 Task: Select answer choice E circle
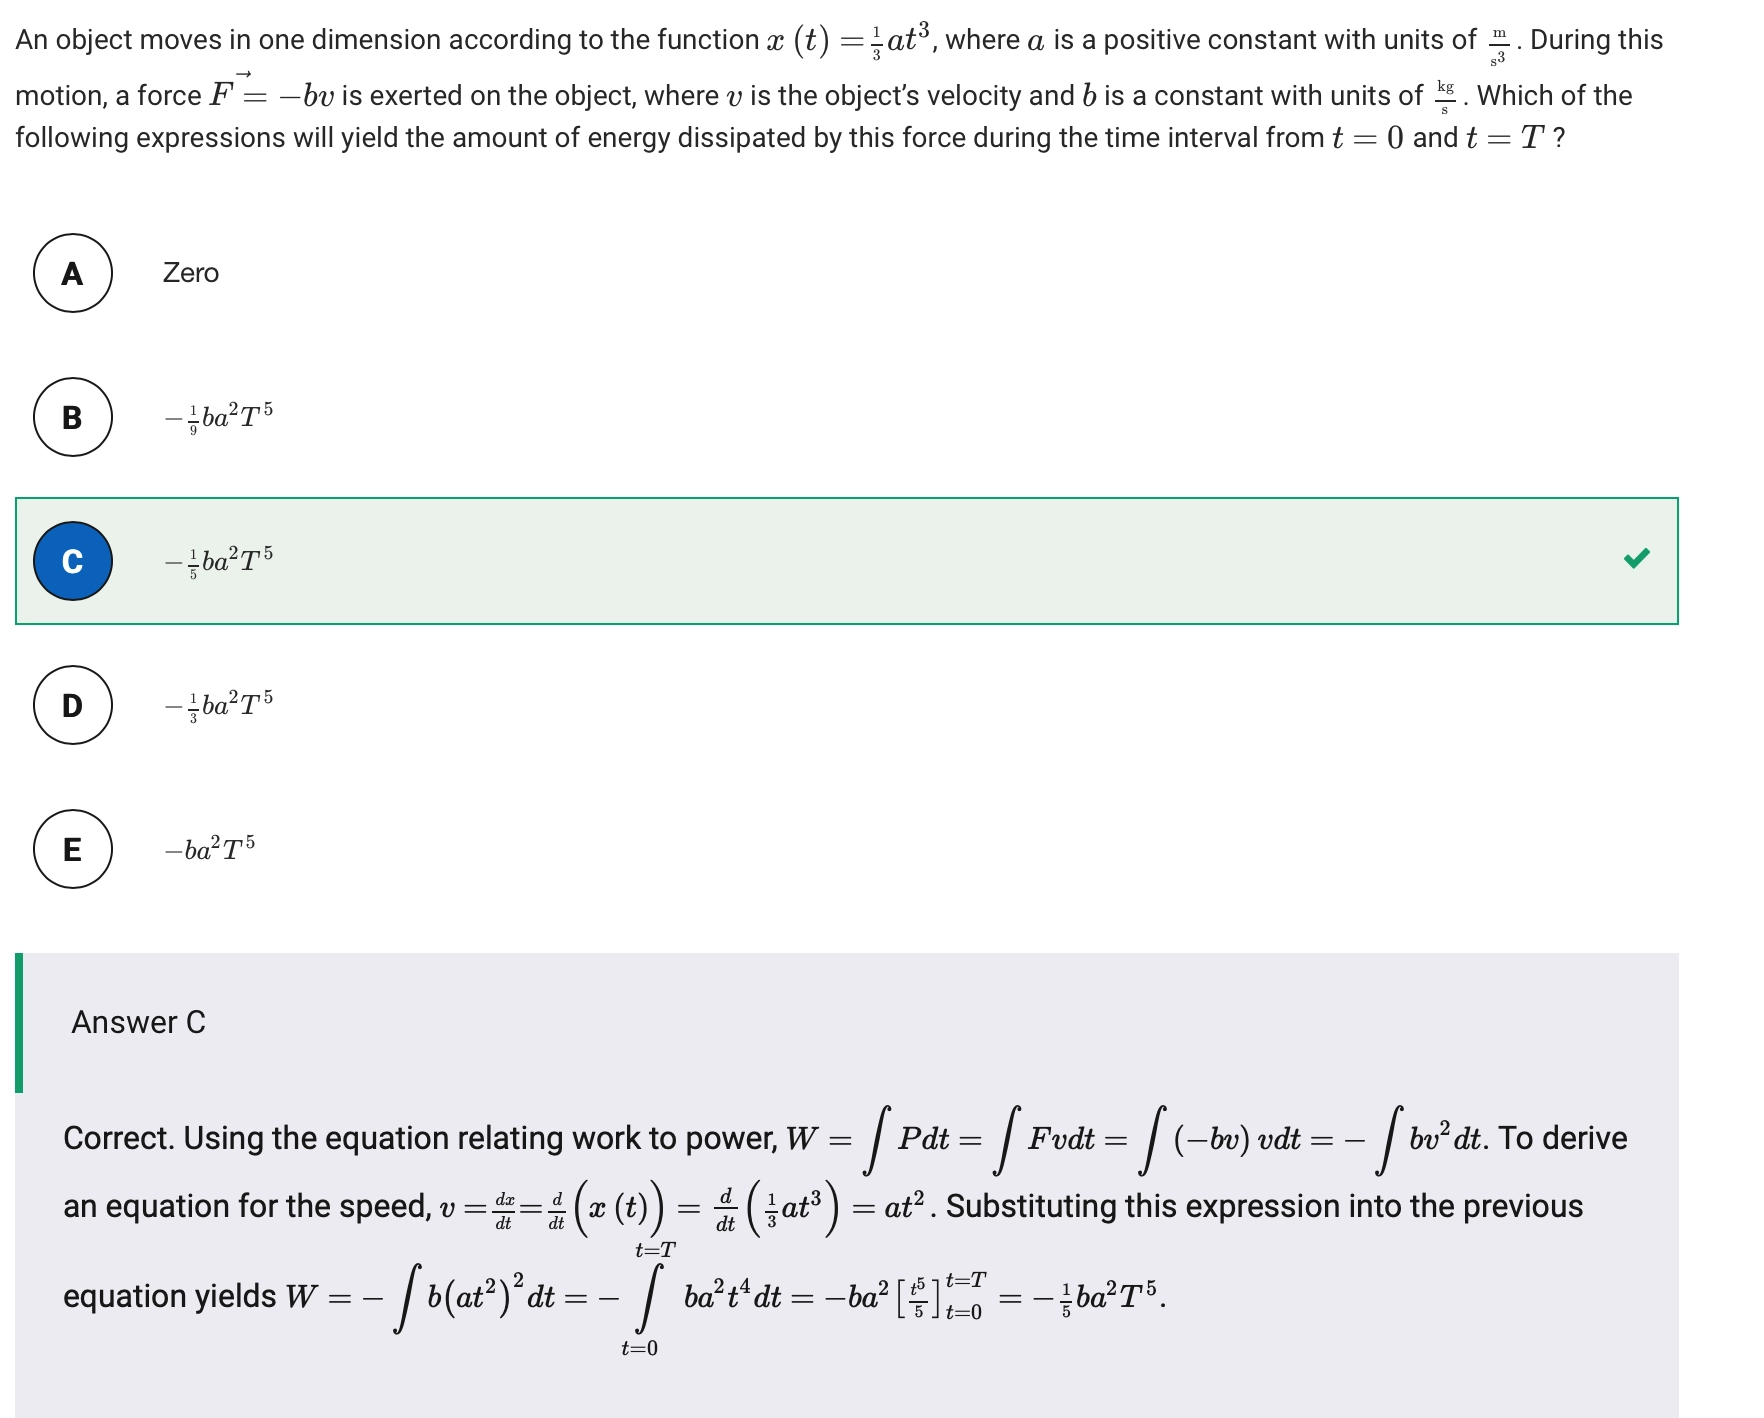pos(73,849)
